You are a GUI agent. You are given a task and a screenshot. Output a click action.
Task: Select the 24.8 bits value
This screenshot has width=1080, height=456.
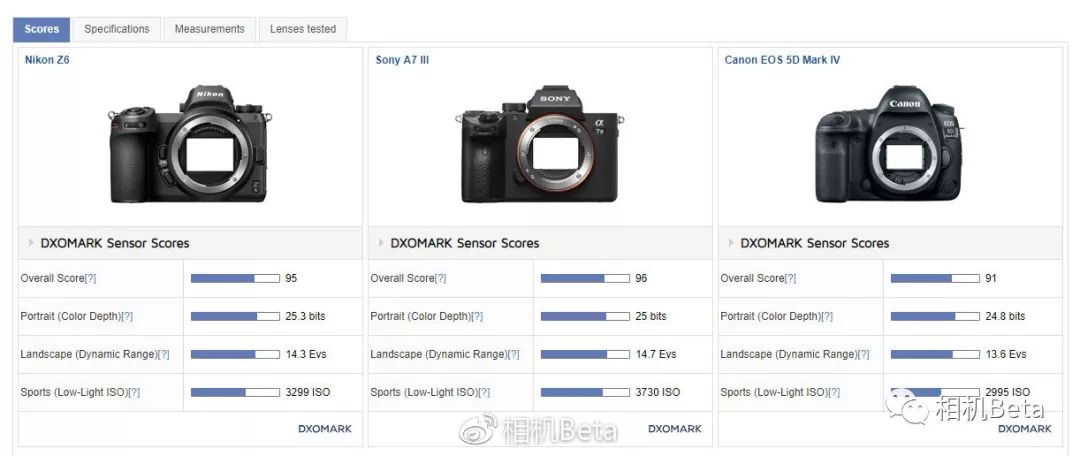pyautogui.click(x=1005, y=316)
